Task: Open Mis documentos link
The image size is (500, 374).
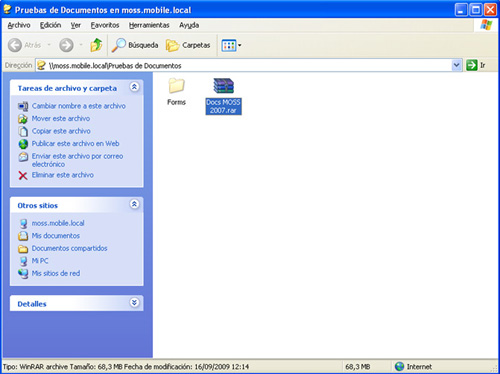Action: point(56,236)
